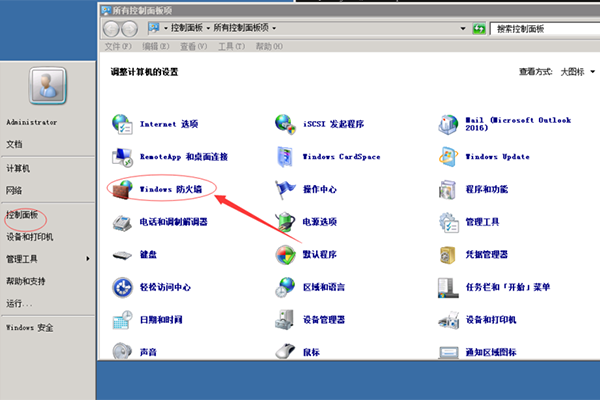Open the 任务栏和「开始」菜单 icon
The width and height of the screenshot is (600, 400).
pos(448,287)
